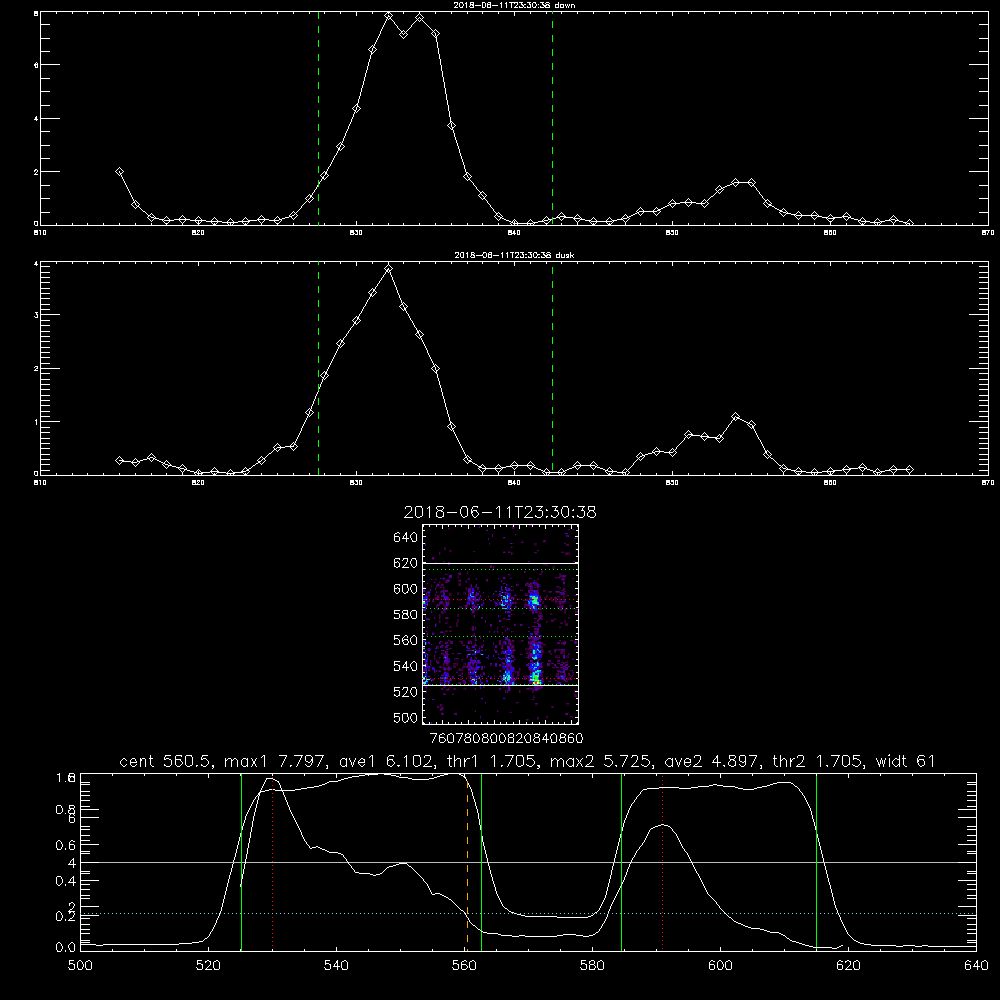The image size is (1000, 1000).
Task: Click the x-axis label 850 under dusk plot
Action: click(672, 483)
